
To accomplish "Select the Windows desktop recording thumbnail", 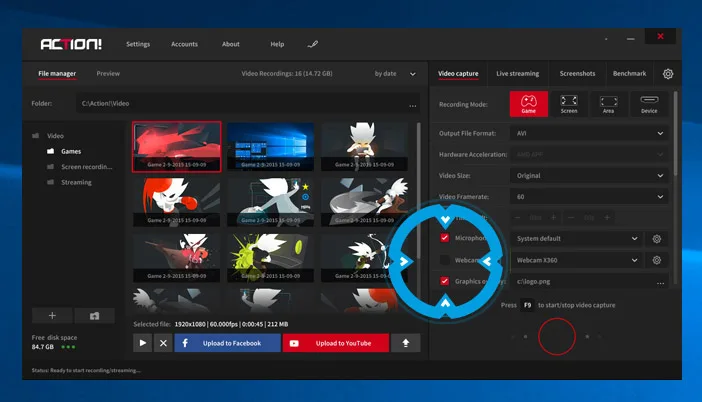I will (270, 146).
